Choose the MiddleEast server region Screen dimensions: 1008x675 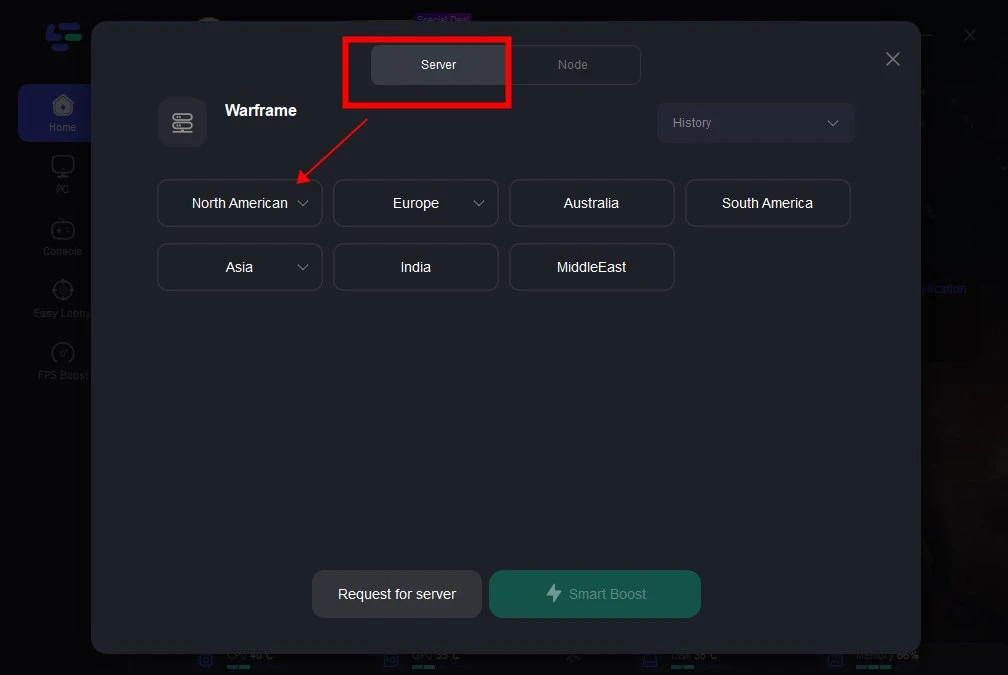(x=591, y=267)
